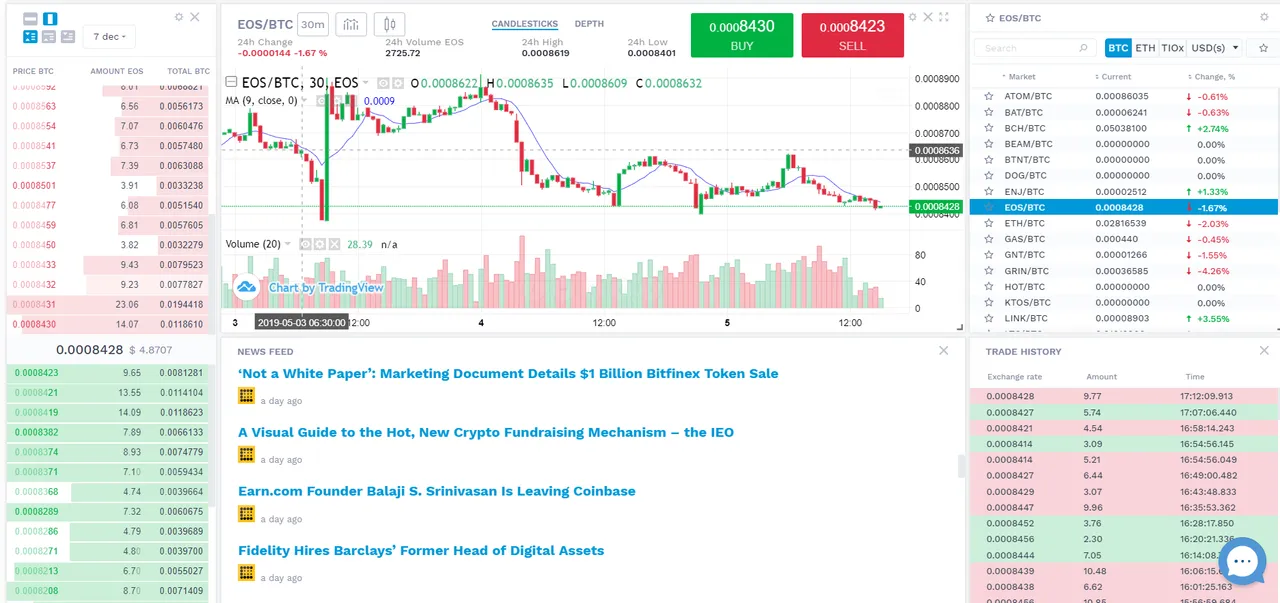Expand chart to fullscreen
Viewport: 1280px width, 603px height.
pyautogui.click(x=944, y=17)
